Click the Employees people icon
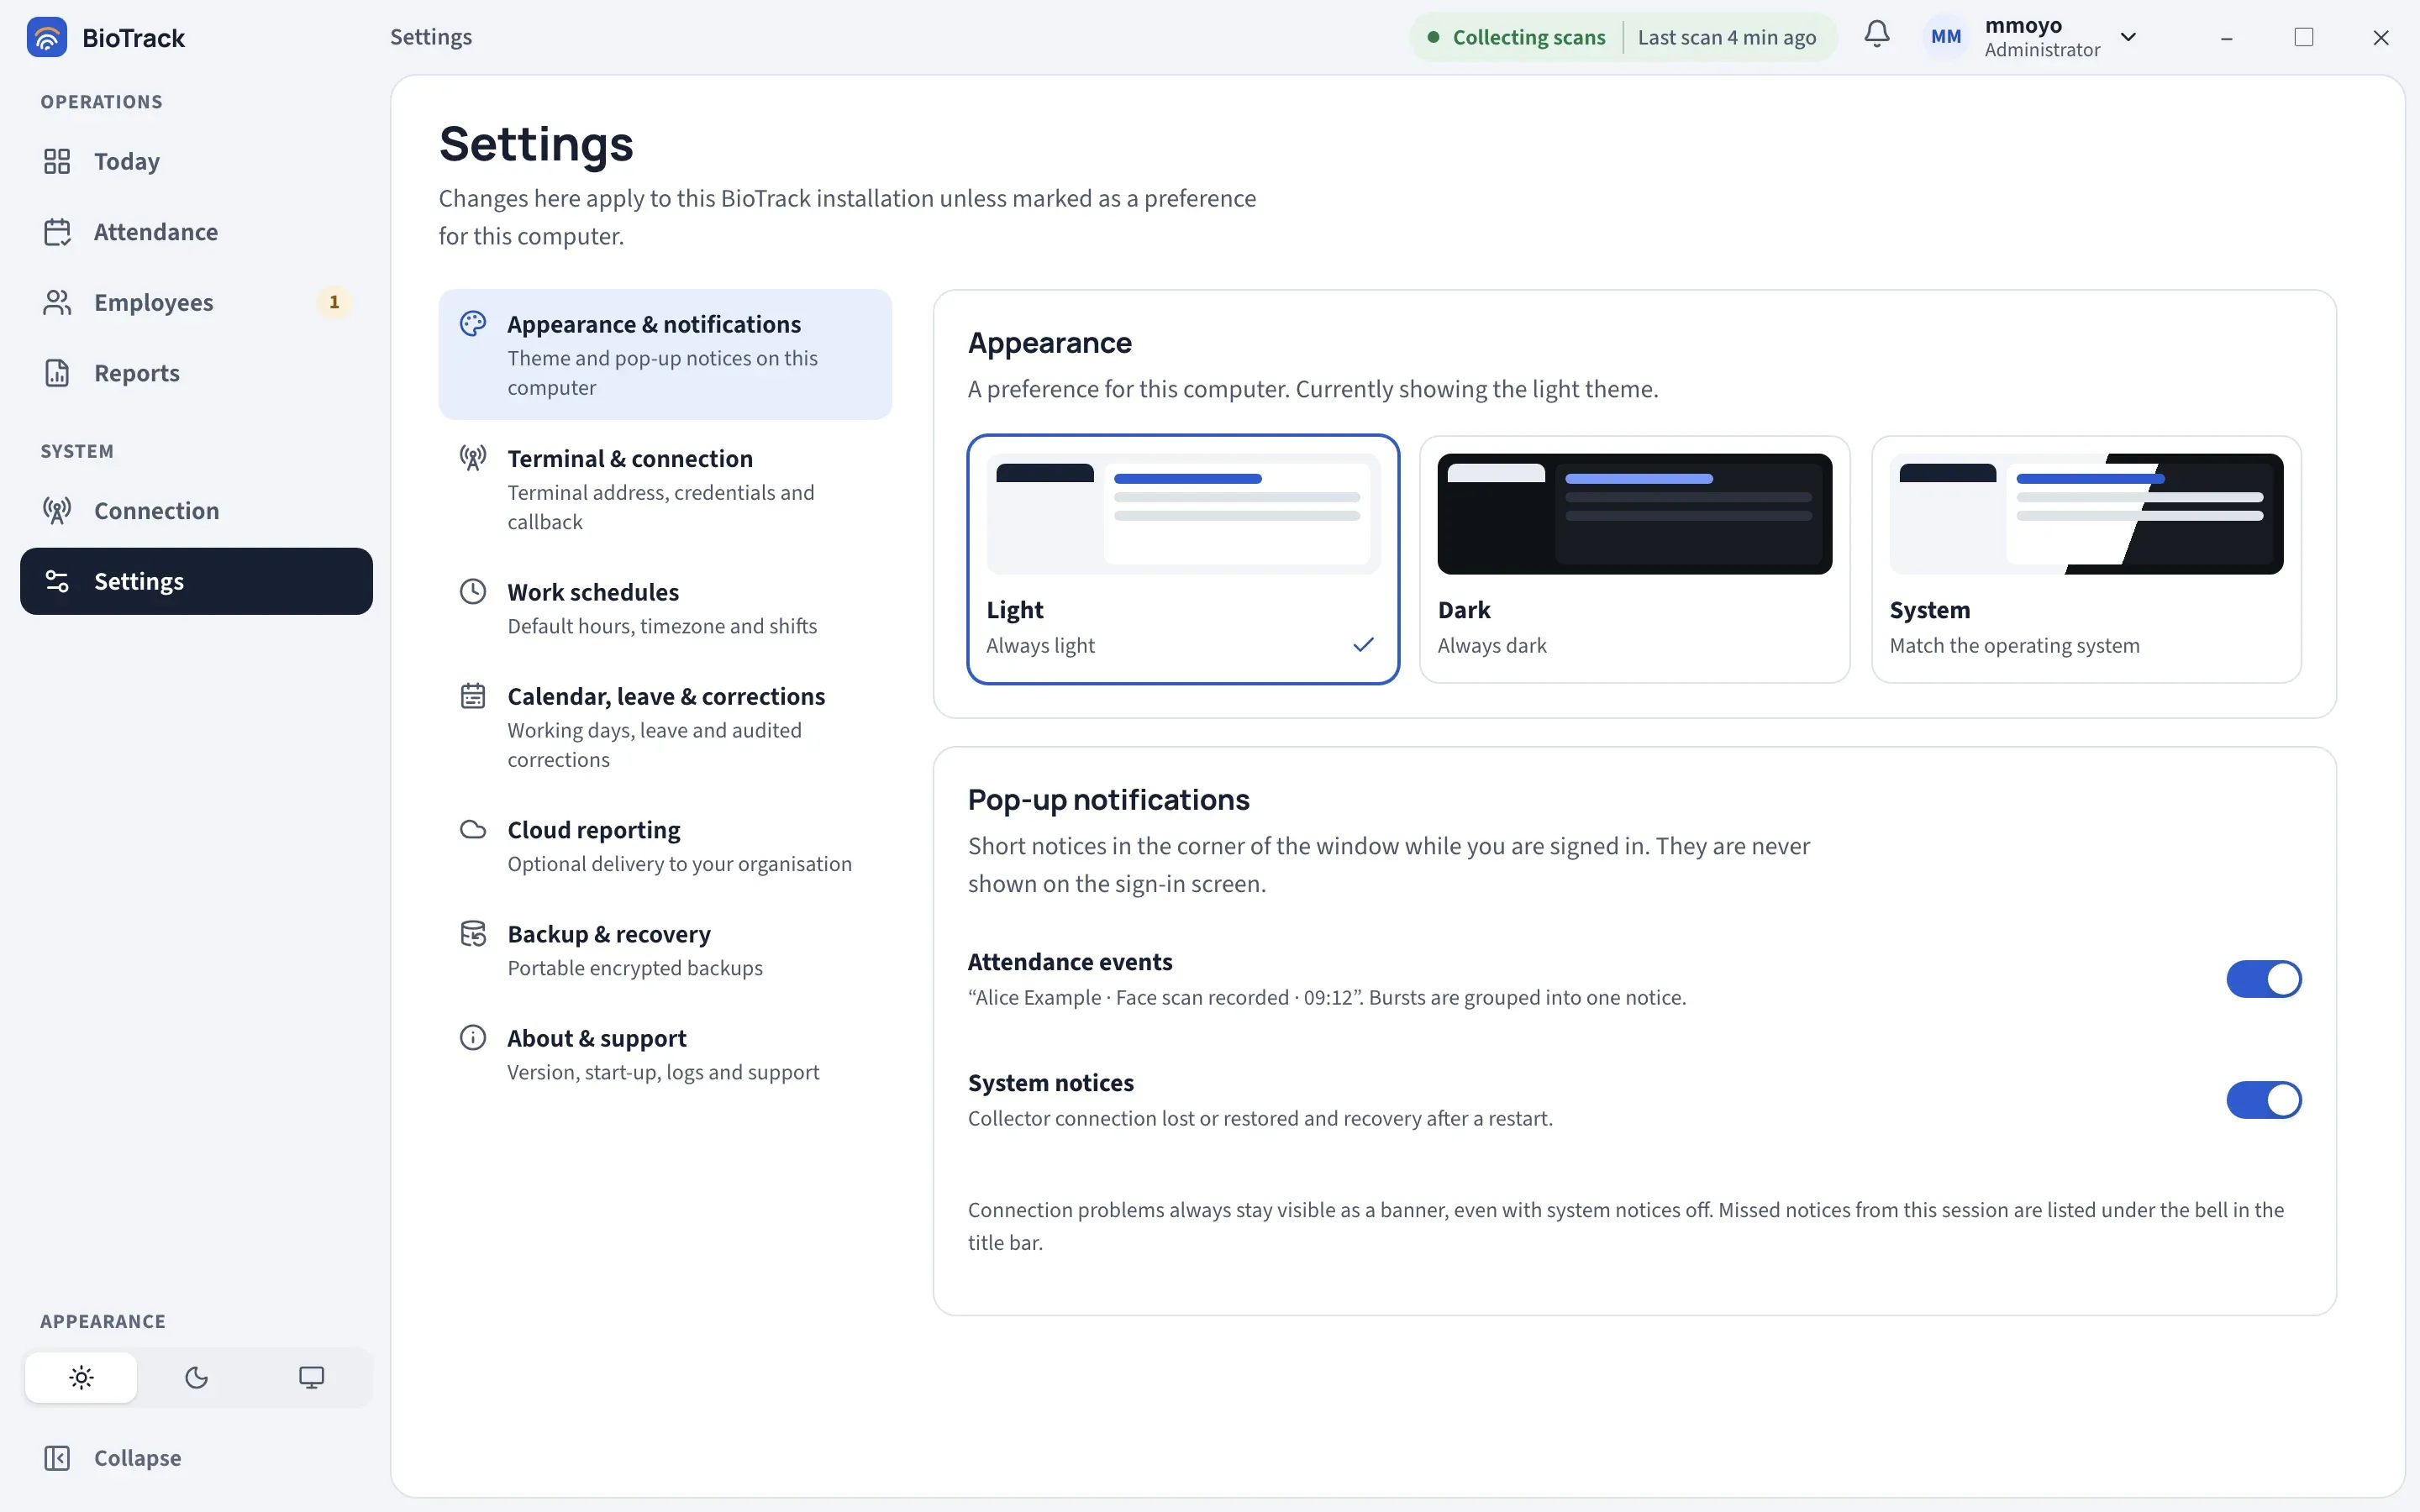 pos(57,302)
